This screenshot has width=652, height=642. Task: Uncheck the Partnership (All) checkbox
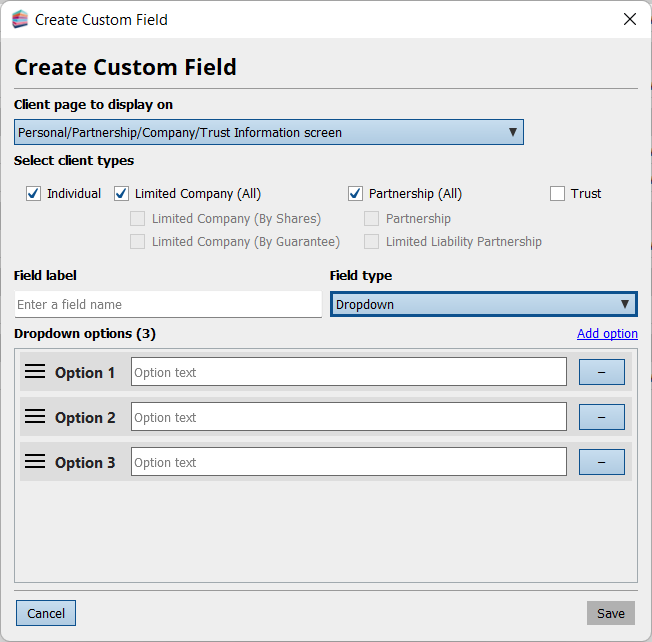point(356,194)
